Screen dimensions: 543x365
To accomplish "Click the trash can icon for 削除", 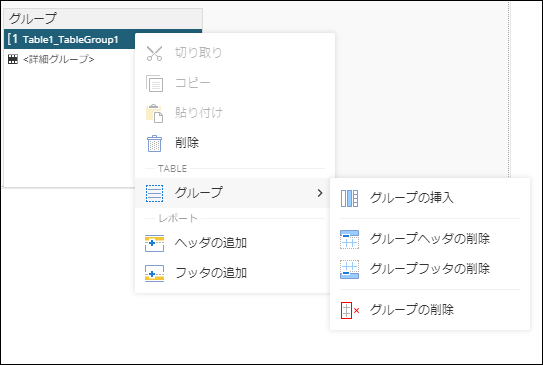I will [x=154, y=143].
